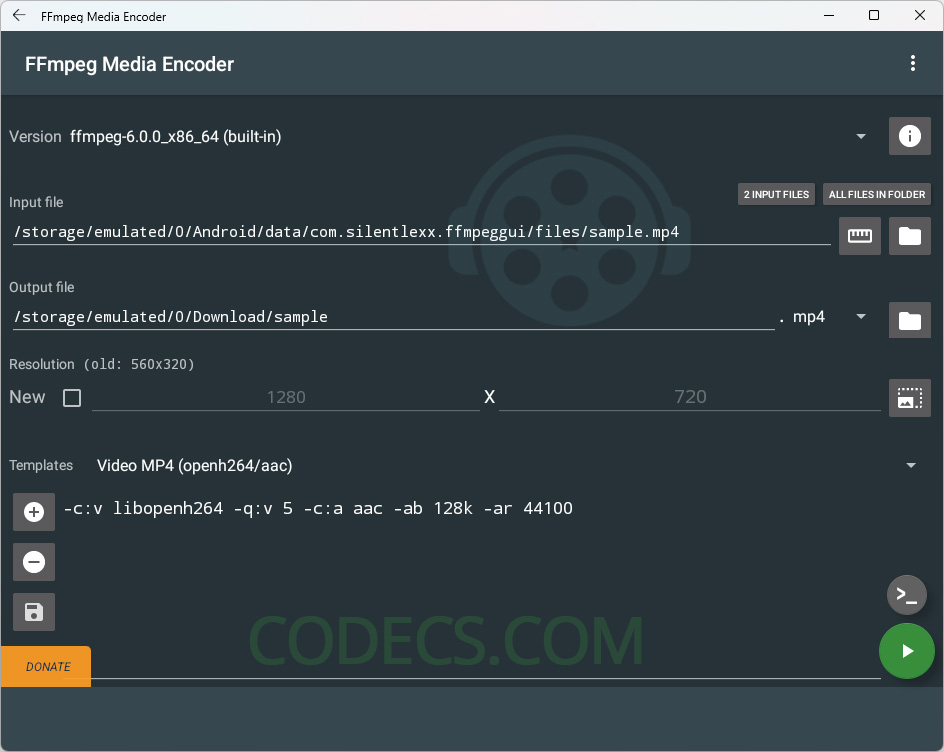The width and height of the screenshot is (944, 752).
Task: Open the input file duration trim tool
Action: click(x=860, y=235)
